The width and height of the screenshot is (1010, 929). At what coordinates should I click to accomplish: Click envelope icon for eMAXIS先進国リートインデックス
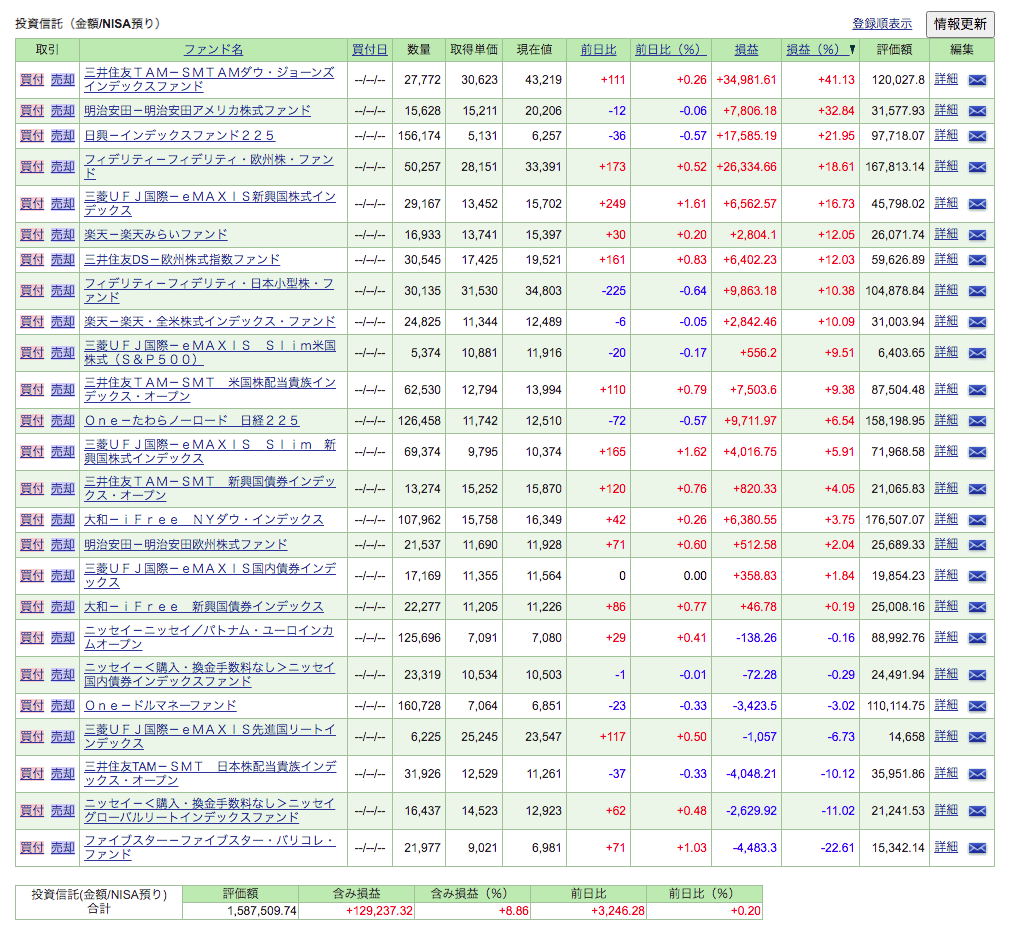click(x=977, y=736)
